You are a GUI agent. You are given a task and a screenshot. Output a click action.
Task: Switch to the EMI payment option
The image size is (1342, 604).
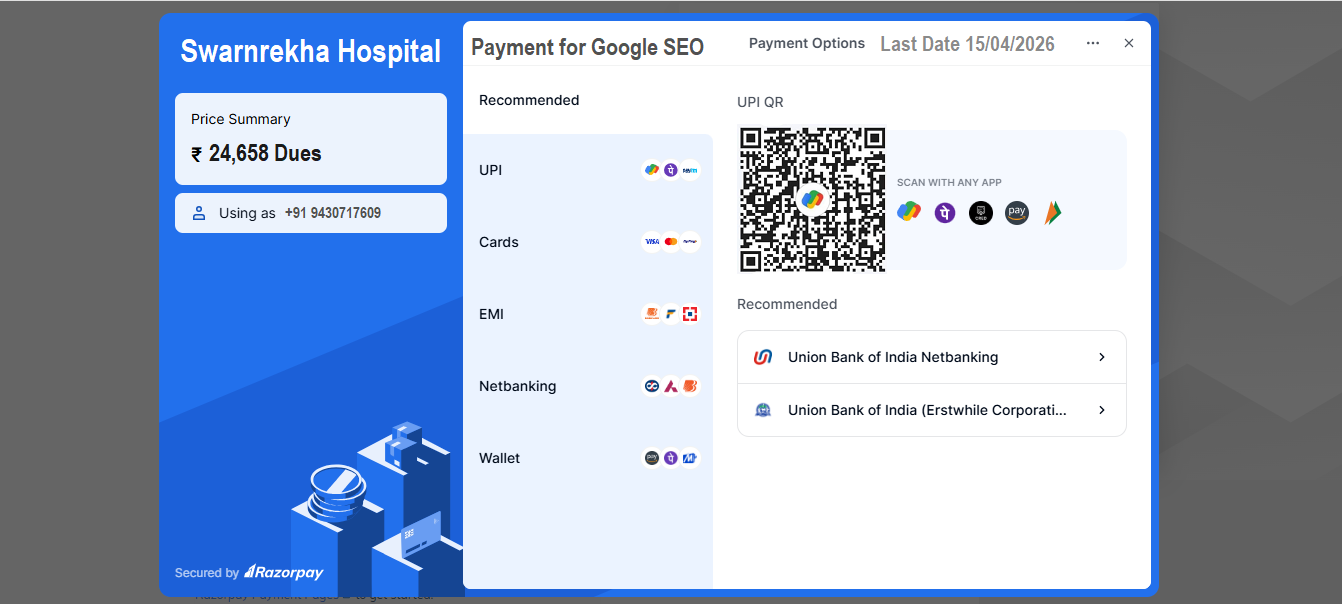click(491, 314)
